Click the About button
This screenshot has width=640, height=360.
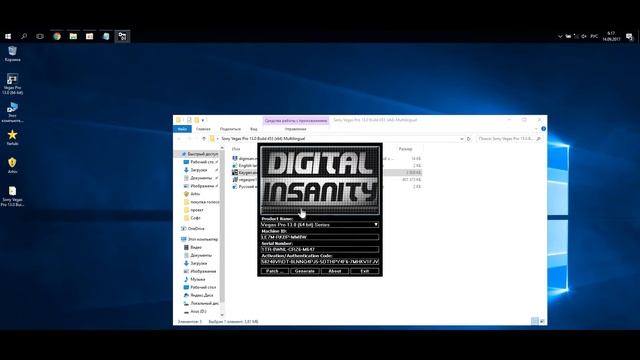coord(335,271)
